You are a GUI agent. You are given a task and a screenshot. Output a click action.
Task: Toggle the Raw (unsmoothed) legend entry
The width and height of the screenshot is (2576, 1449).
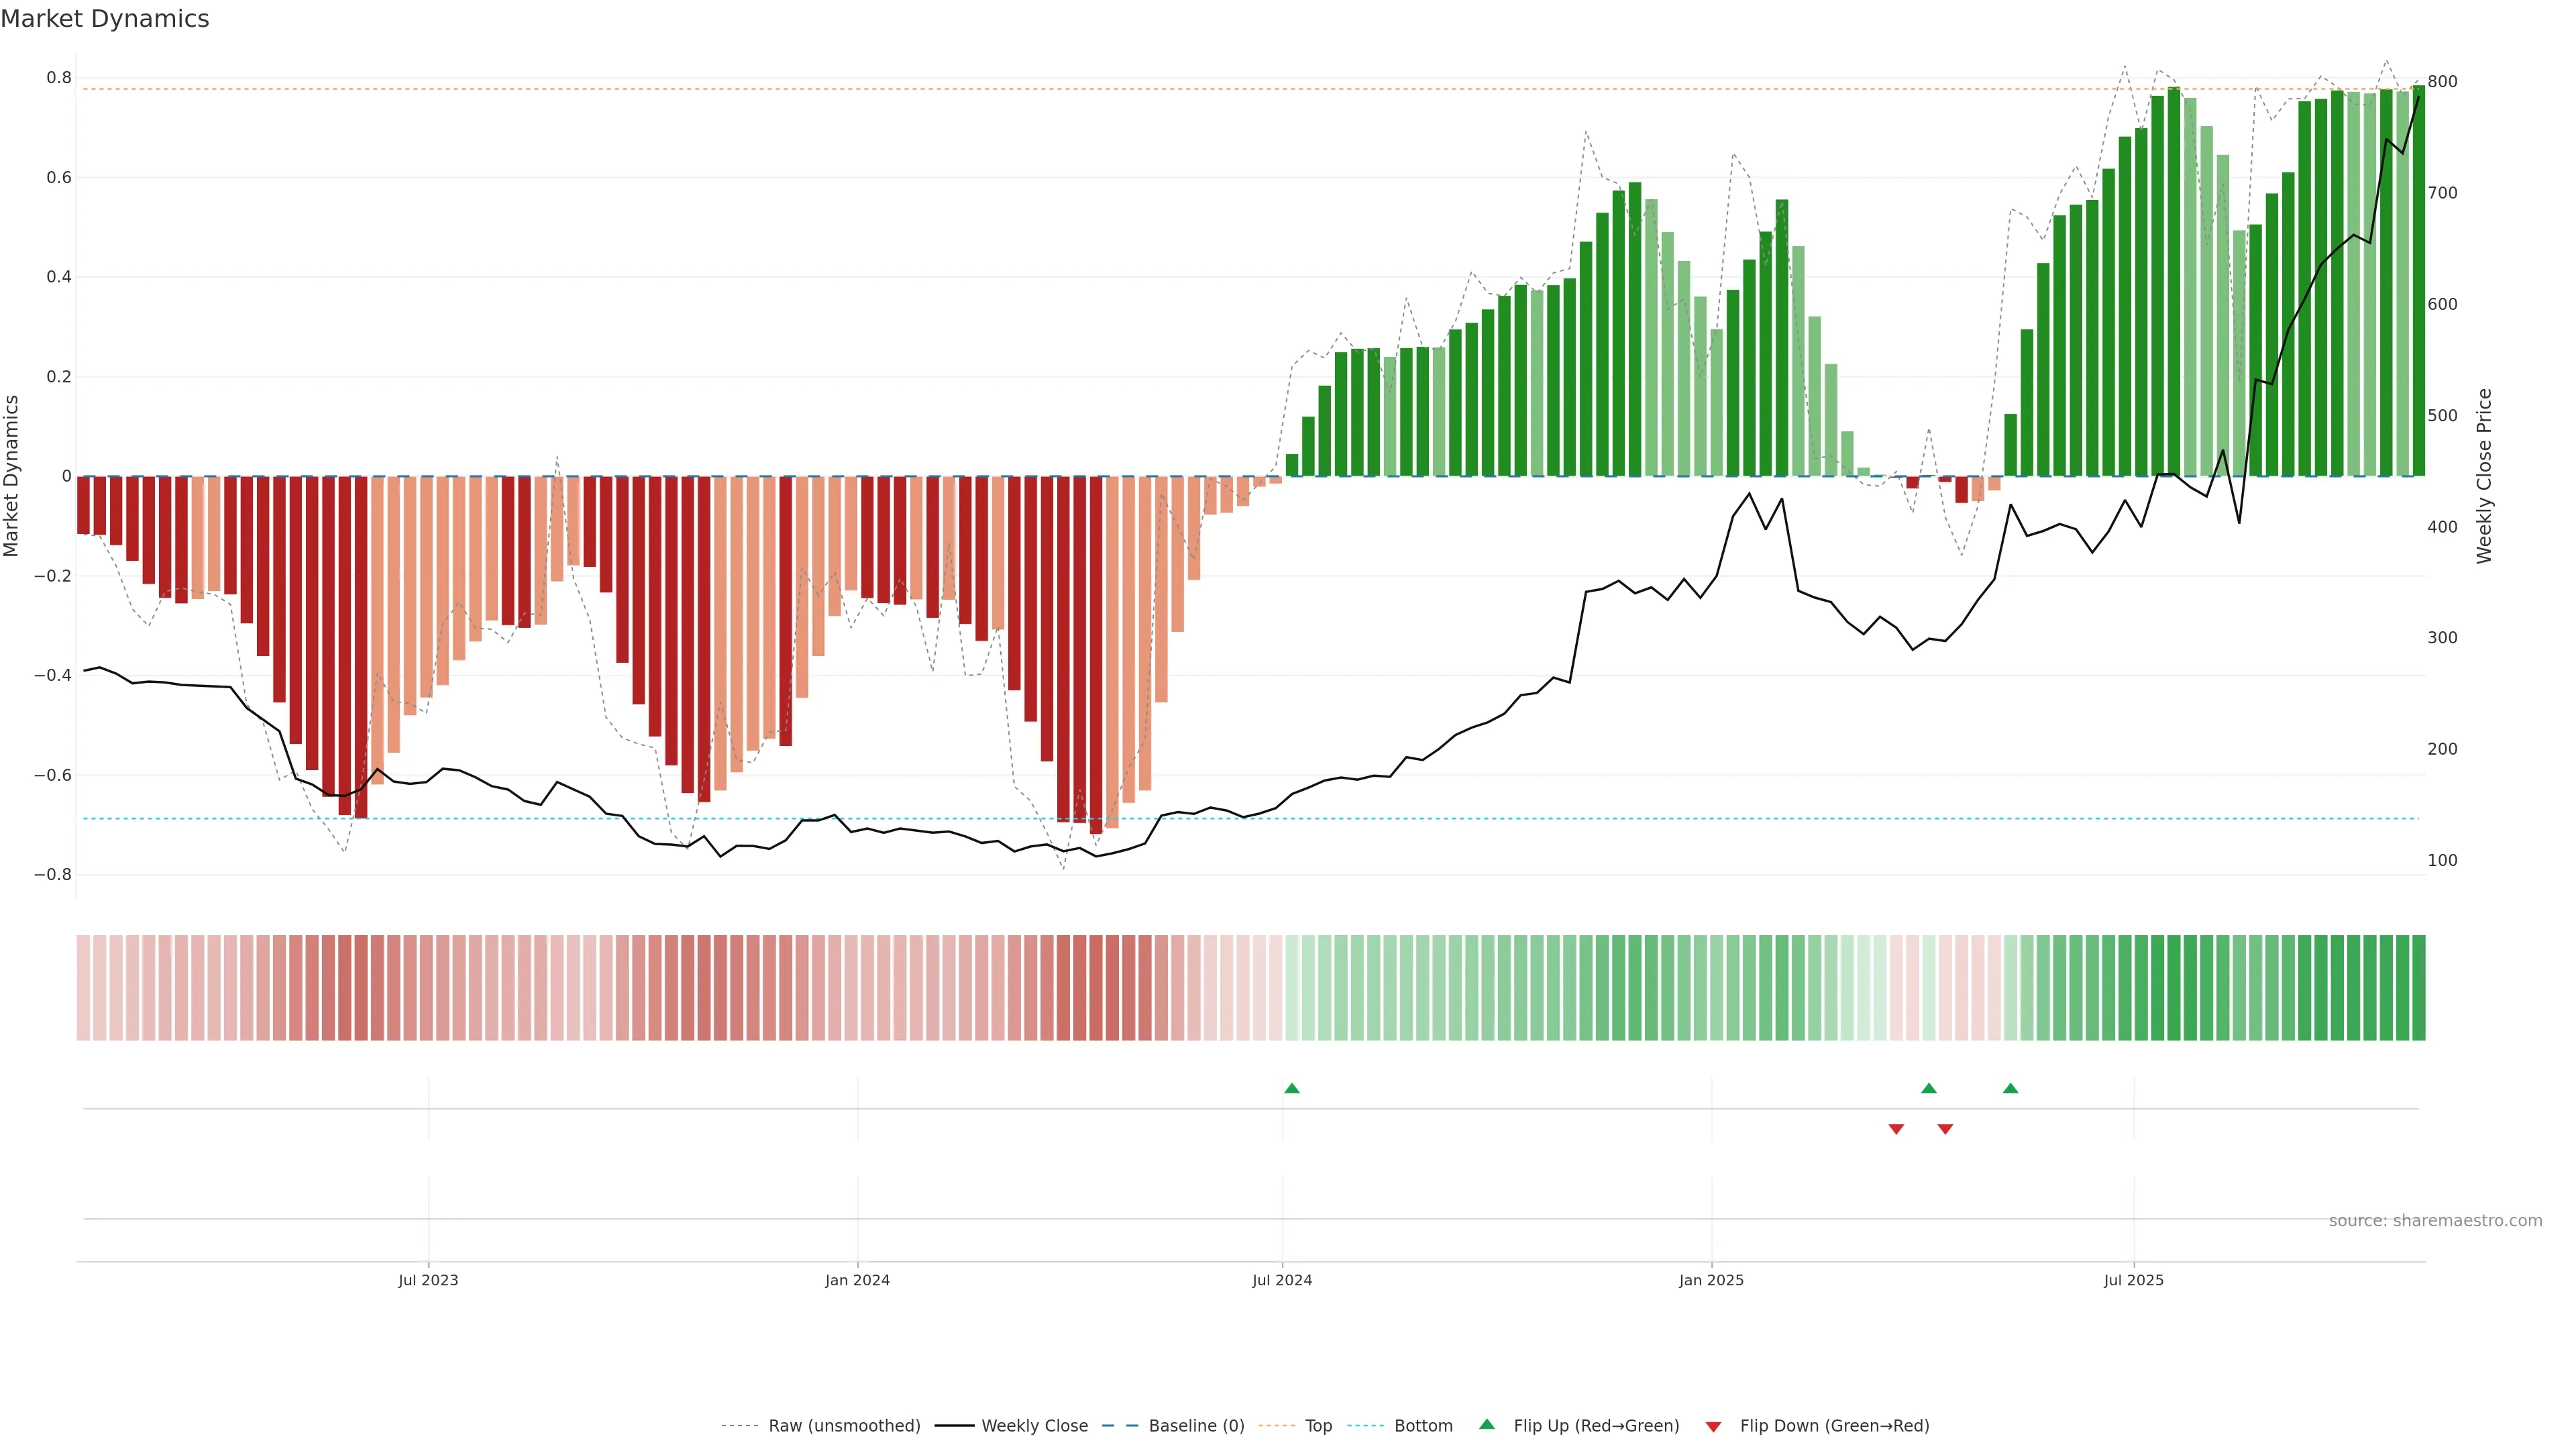coord(844,1426)
